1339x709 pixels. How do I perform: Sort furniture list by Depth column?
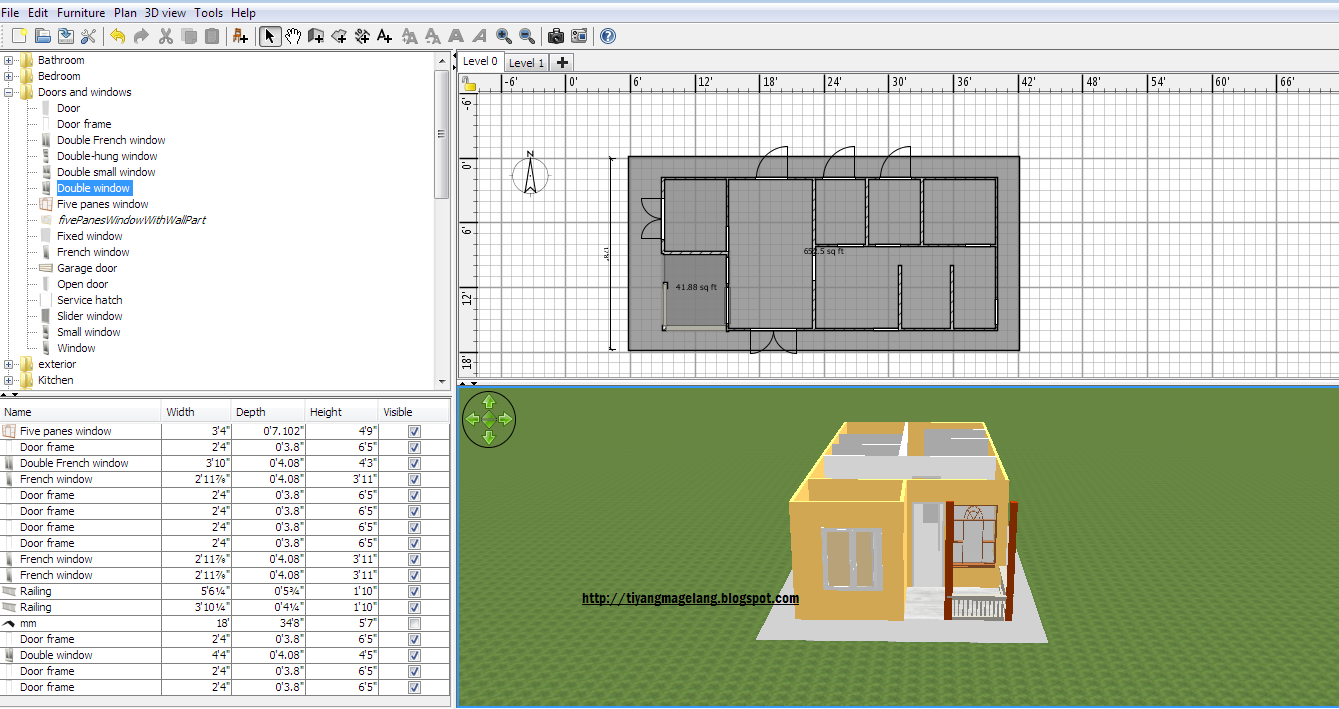click(x=268, y=412)
